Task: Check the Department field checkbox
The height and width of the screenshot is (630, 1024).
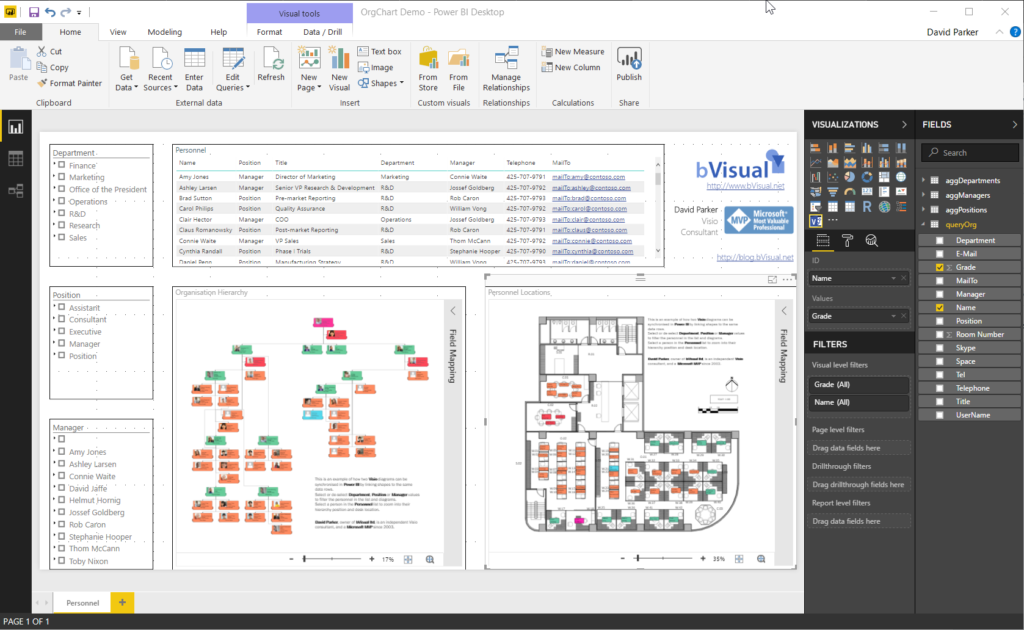Action: [x=941, y=240]
